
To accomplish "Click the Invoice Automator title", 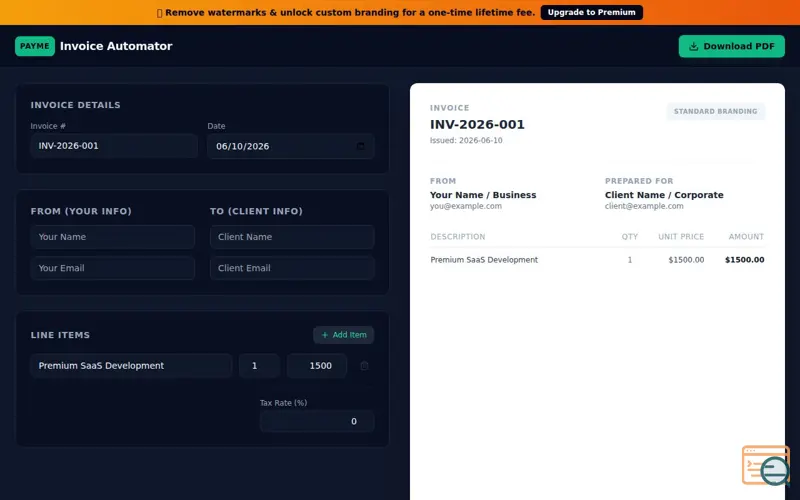I will click(116, 46).
